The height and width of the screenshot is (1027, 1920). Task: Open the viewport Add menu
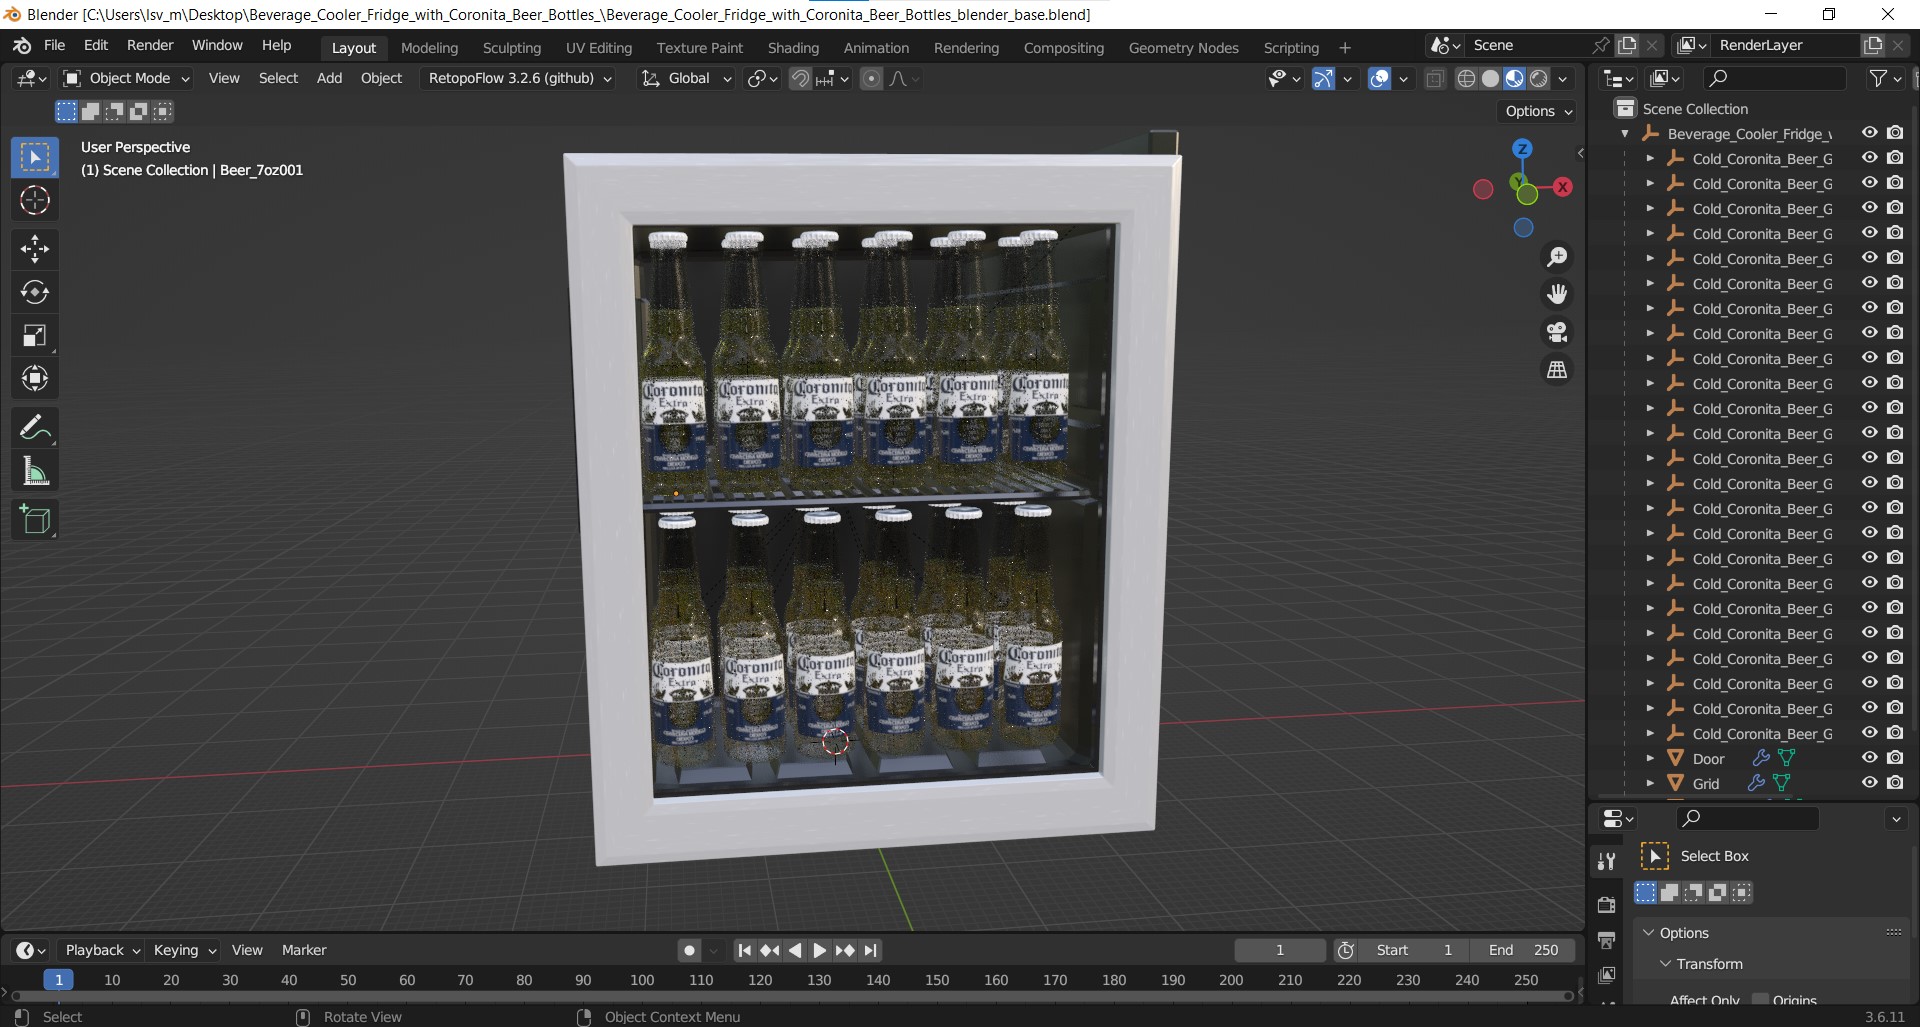coord(329,78)
